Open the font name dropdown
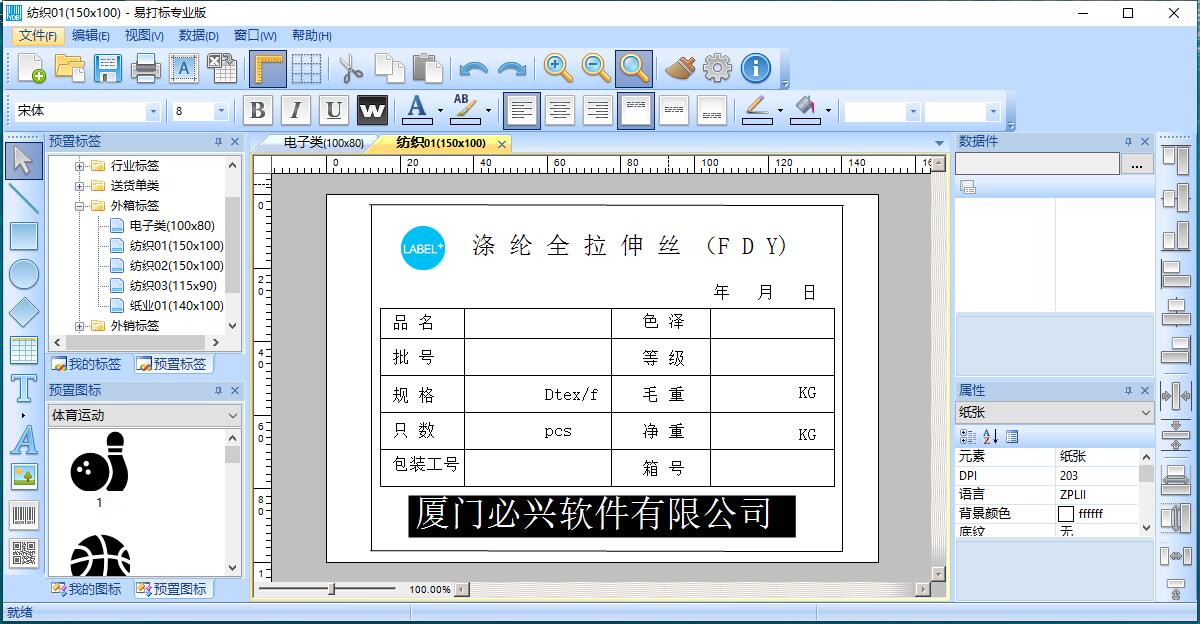 click(153, 111)
